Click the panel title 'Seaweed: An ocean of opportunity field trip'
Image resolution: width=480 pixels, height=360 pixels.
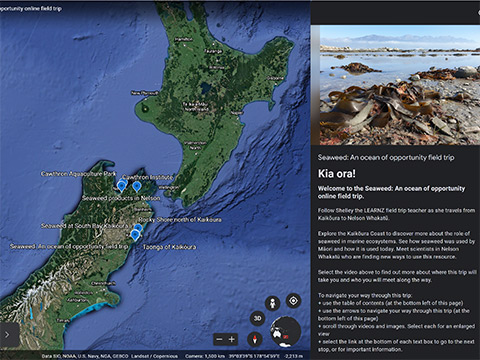click(386, 157)
